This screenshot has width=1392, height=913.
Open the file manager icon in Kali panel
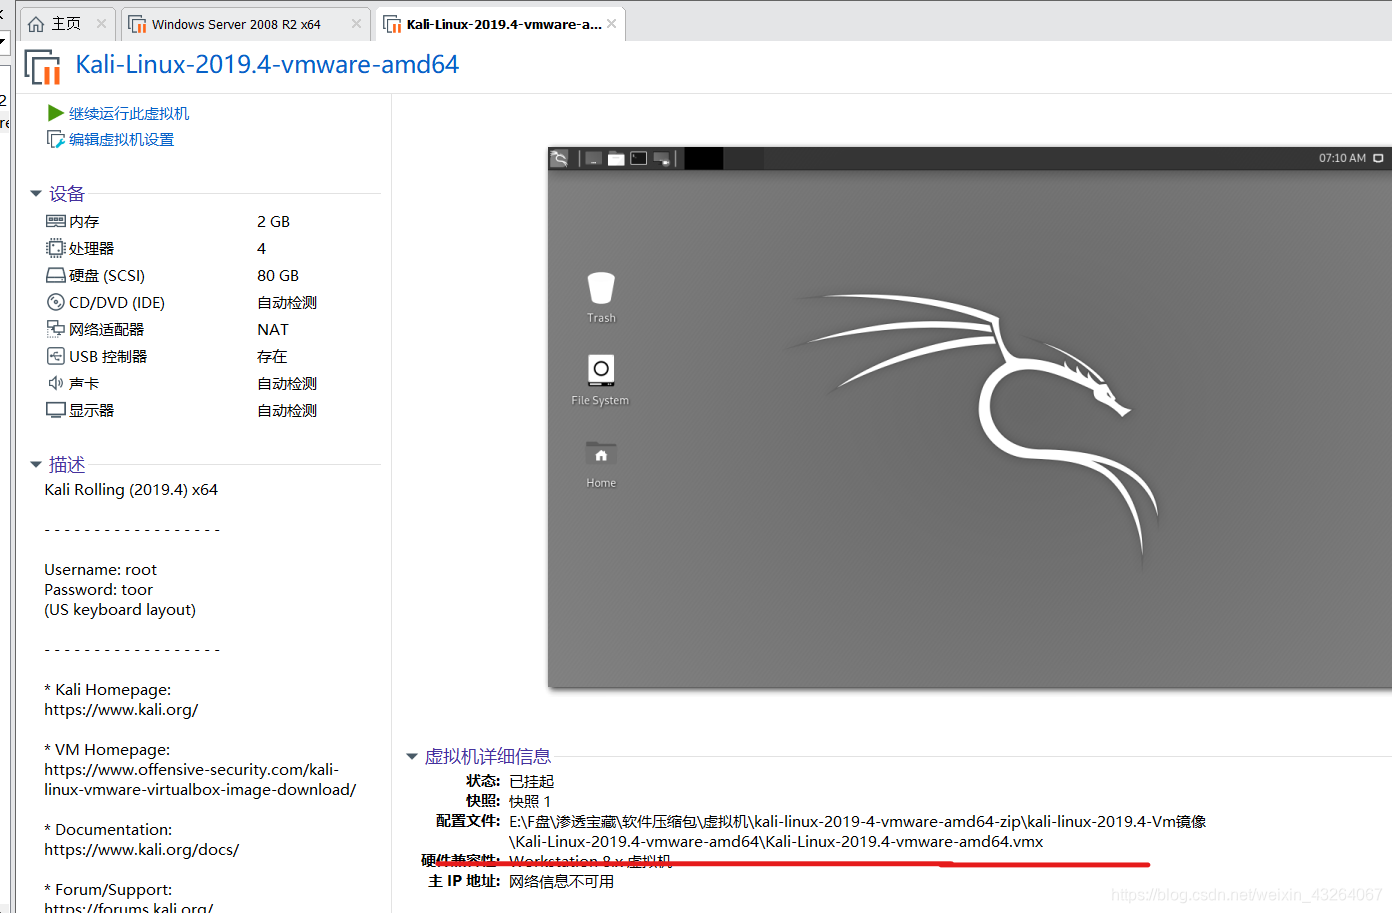(x=616, y=158)
